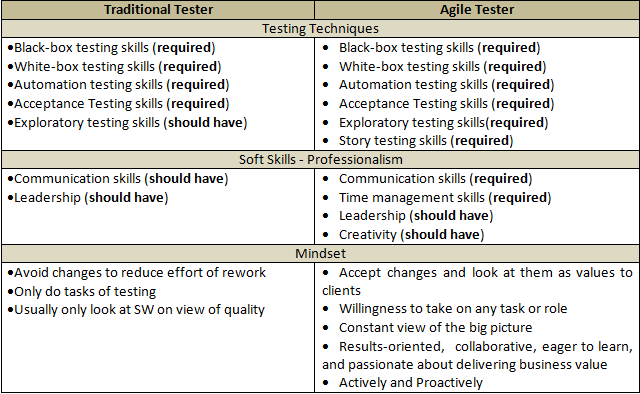Click the Traditional Tester column header
Screen dimensions: 640x394
pyautogui.click(x=158, y=10)
